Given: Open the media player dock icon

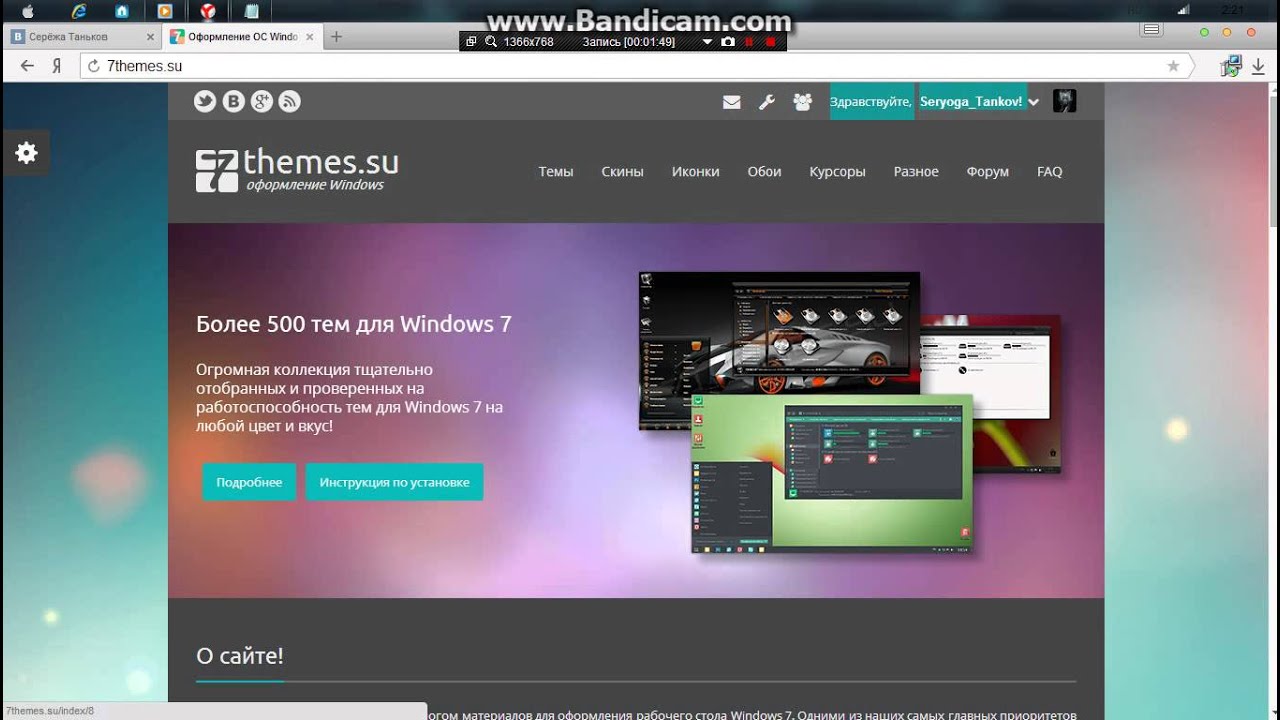Looking at the screenshot, I should pyautogui.click(x=165, y=11).
